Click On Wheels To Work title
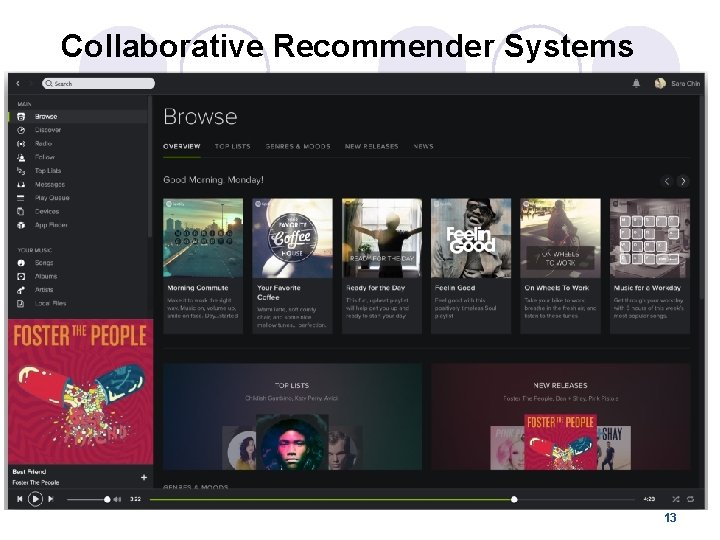720x540 pixels. (557, 288)
